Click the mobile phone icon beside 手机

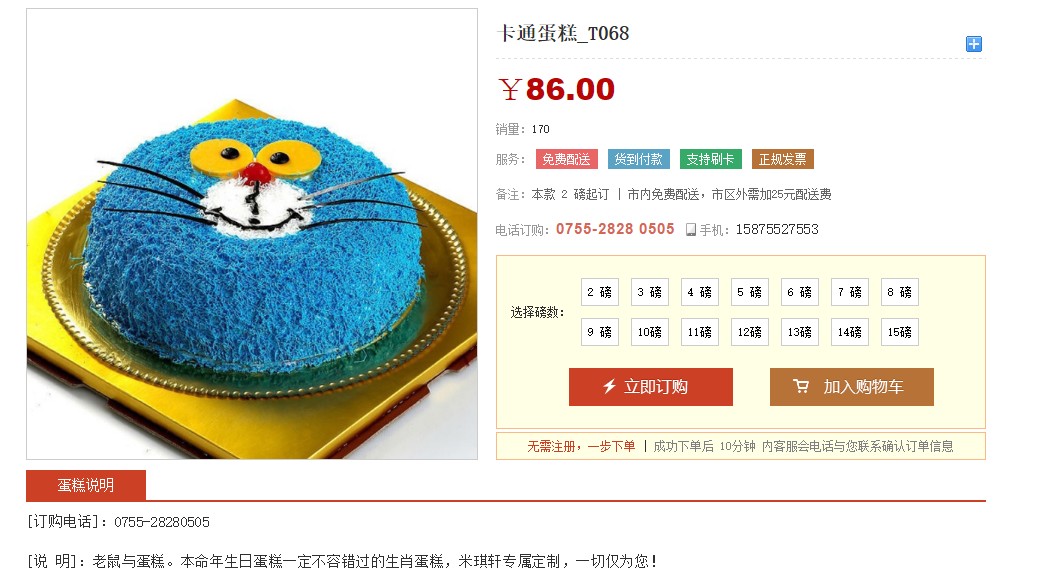(x=691, y=230)
